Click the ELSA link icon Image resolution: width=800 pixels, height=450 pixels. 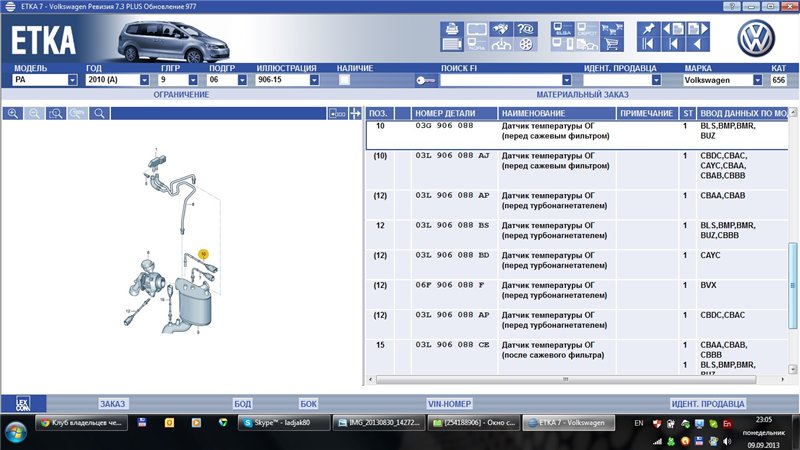(x=563, y=29)
